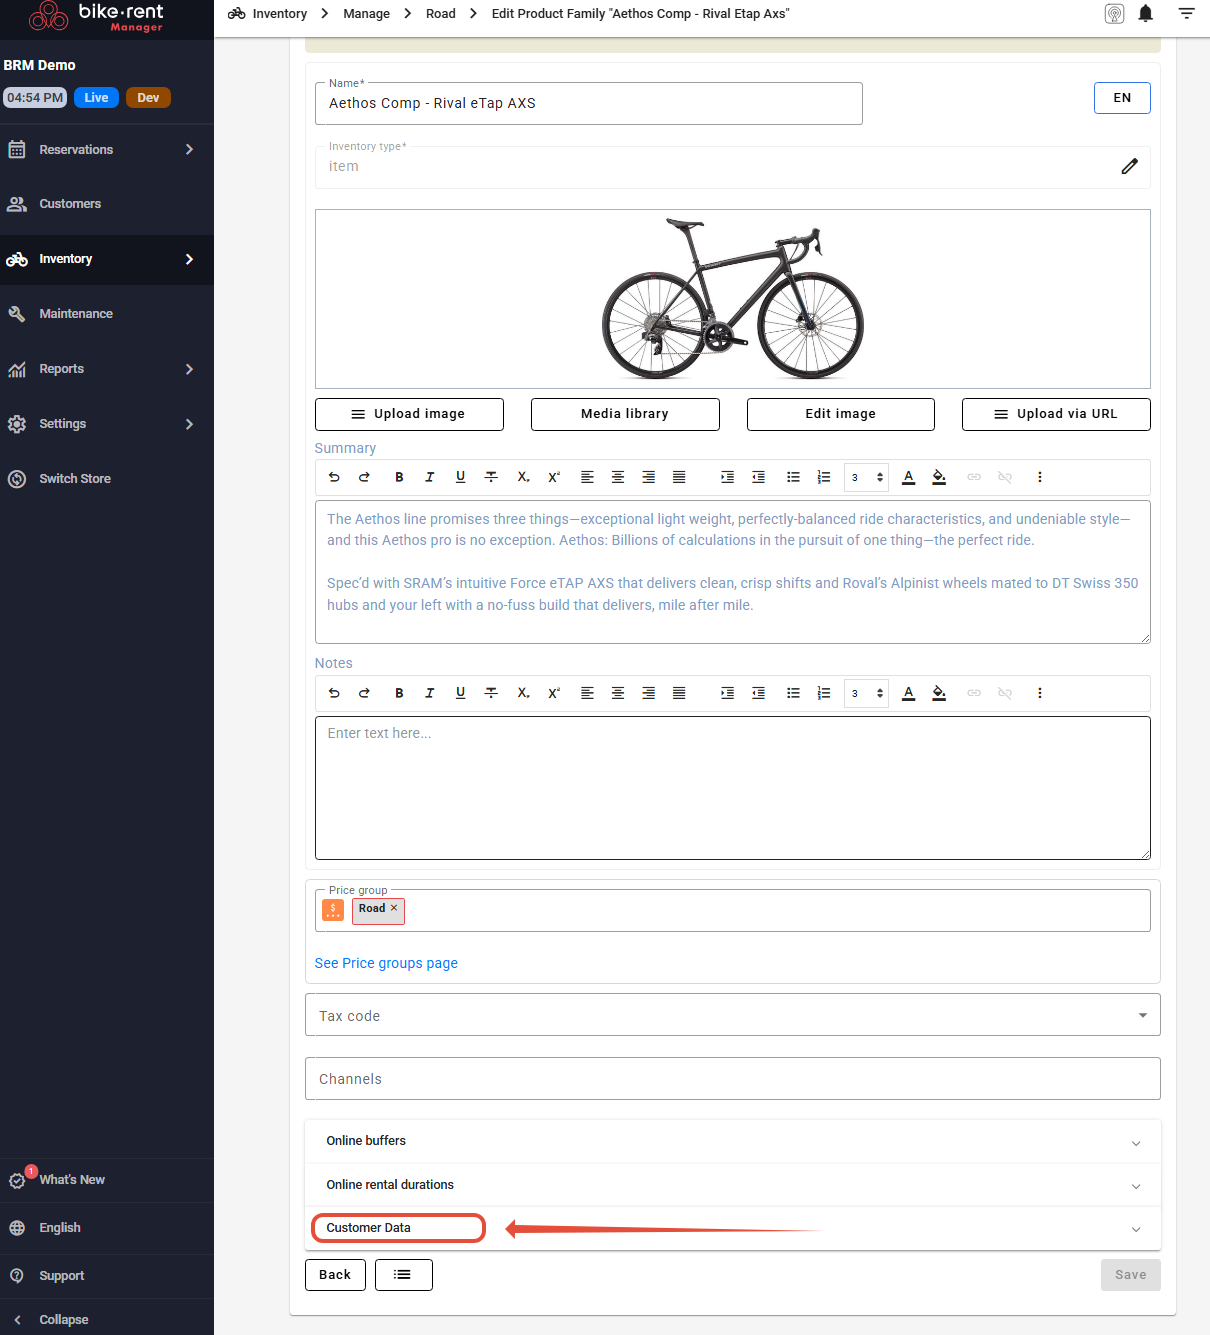
Task: Expand the Online buffers section
Action: tap(732, 1141)
